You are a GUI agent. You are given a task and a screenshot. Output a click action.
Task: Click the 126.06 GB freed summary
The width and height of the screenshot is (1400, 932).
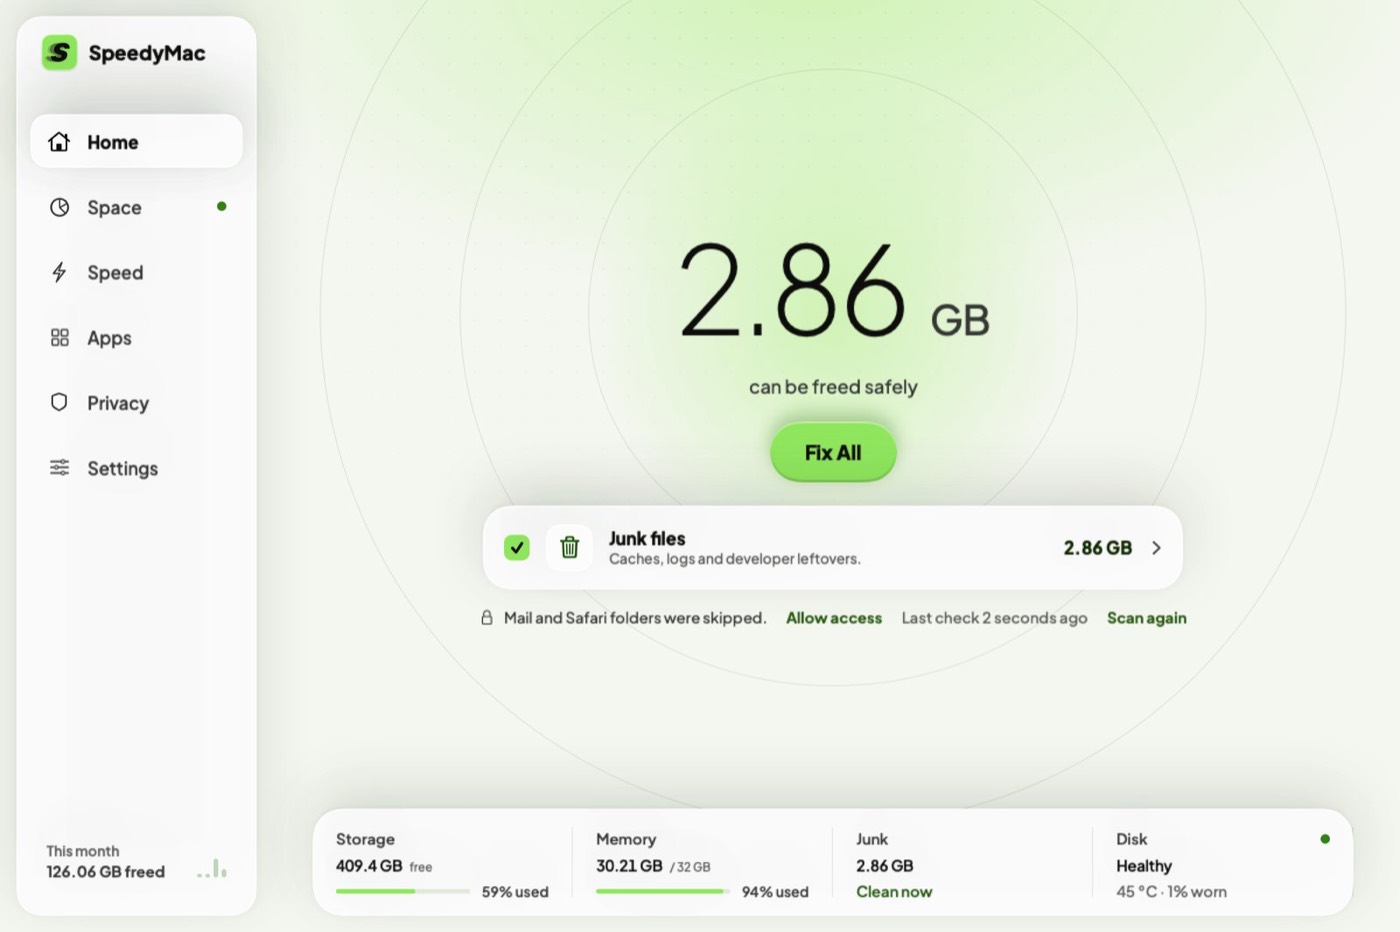[105, 872]
